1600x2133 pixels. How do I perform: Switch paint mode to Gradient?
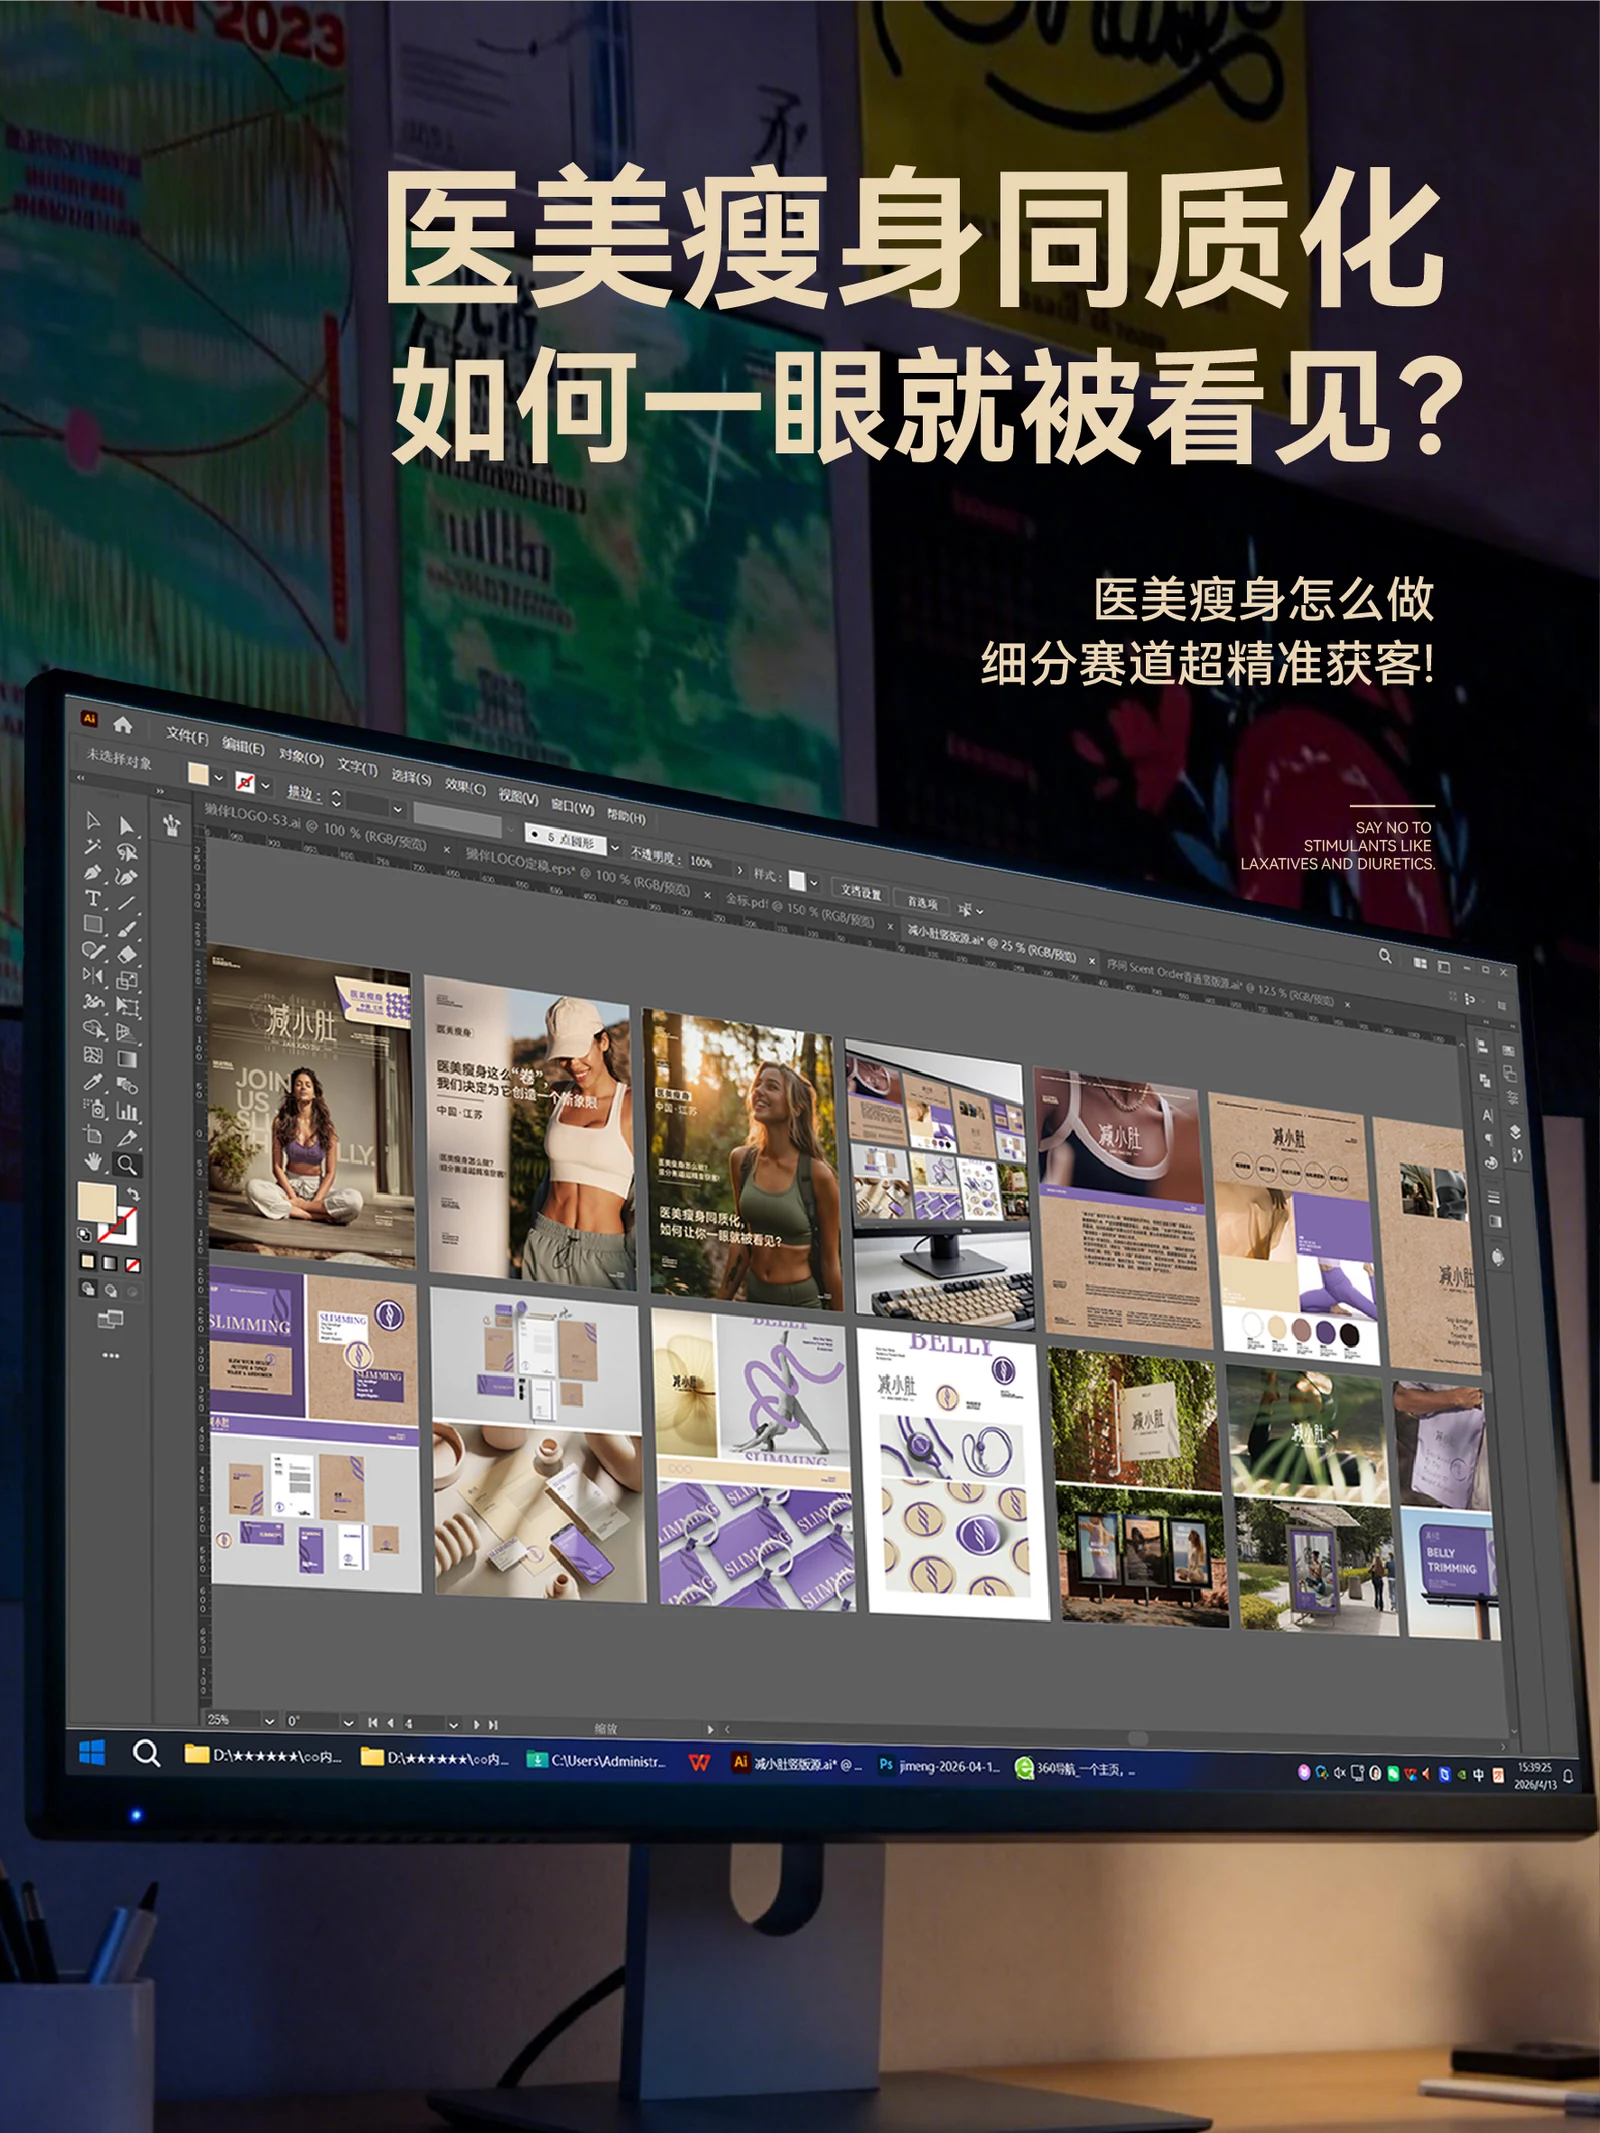[110, 1263]
